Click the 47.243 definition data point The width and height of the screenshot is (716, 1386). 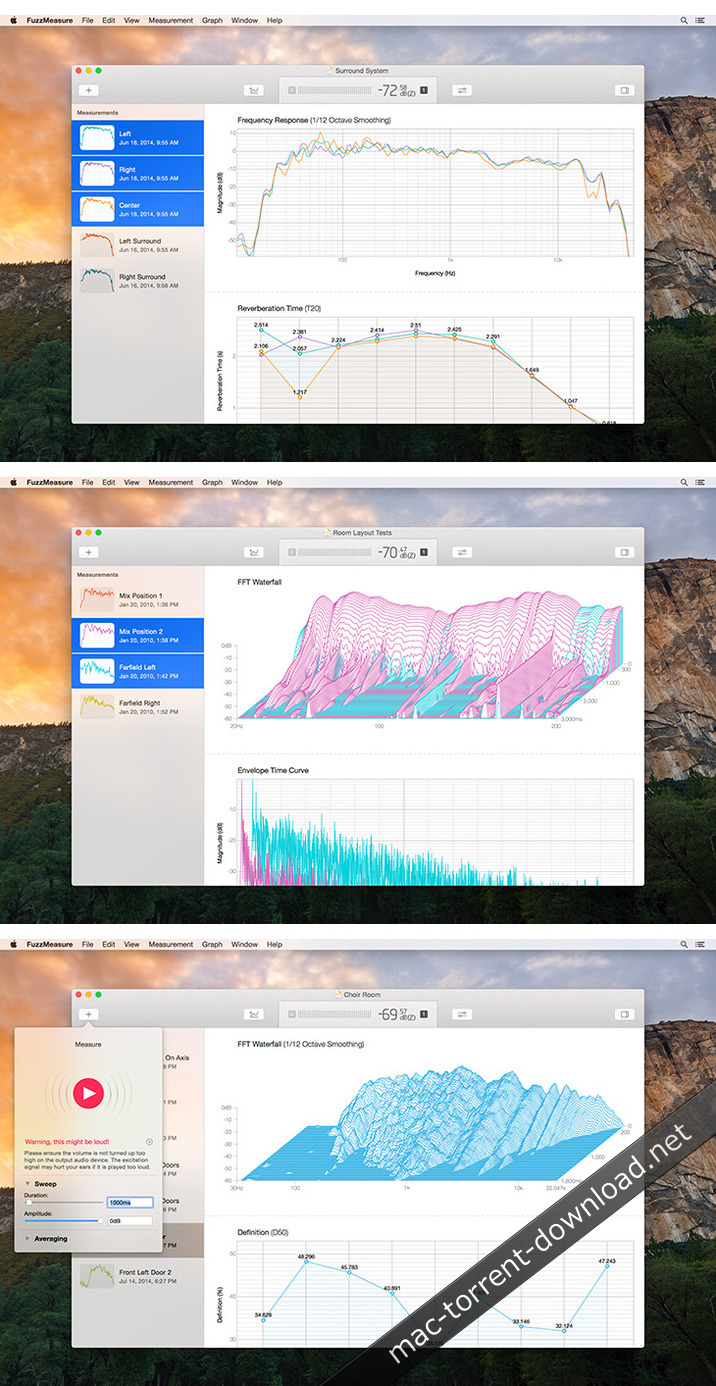click(x=606, y=1266)
